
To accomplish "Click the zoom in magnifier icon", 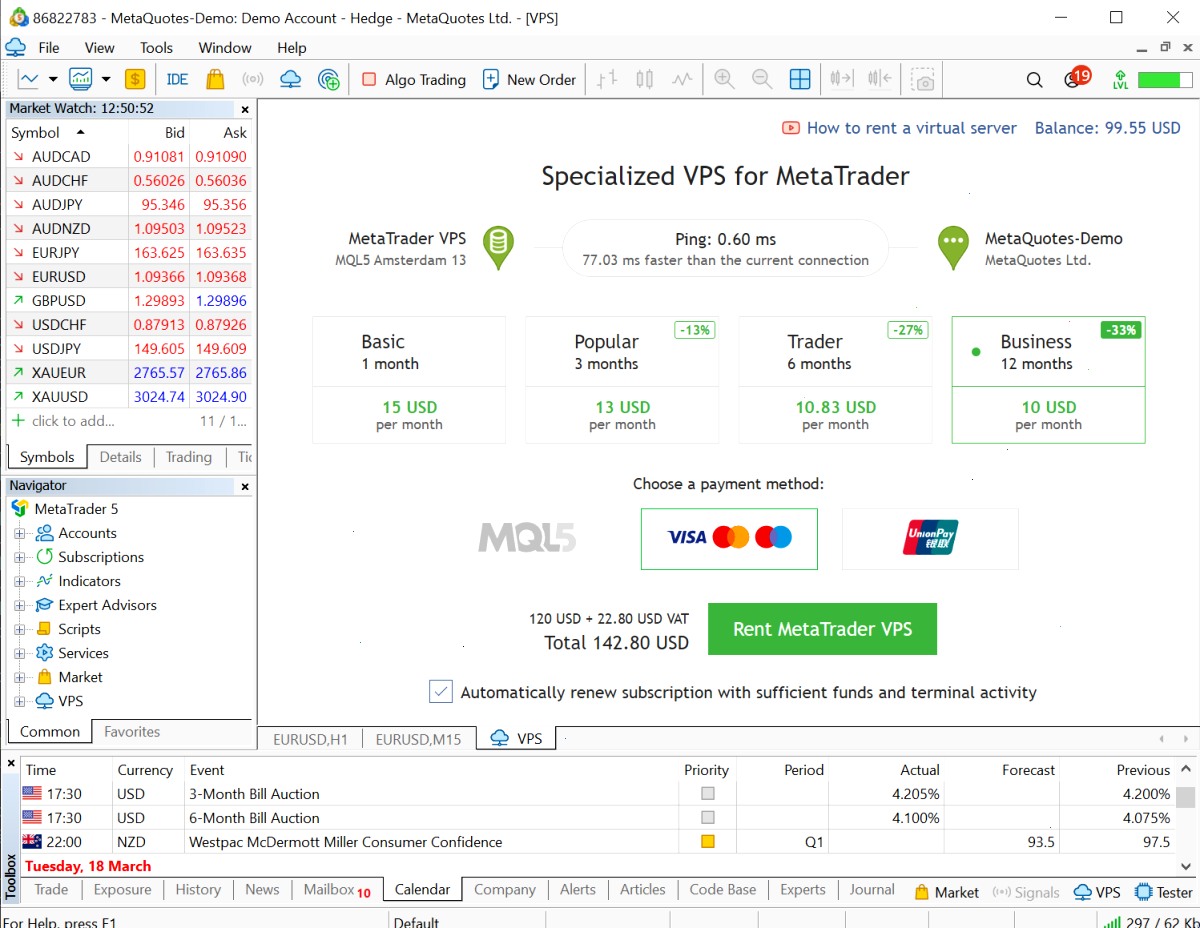I will 725,79.
